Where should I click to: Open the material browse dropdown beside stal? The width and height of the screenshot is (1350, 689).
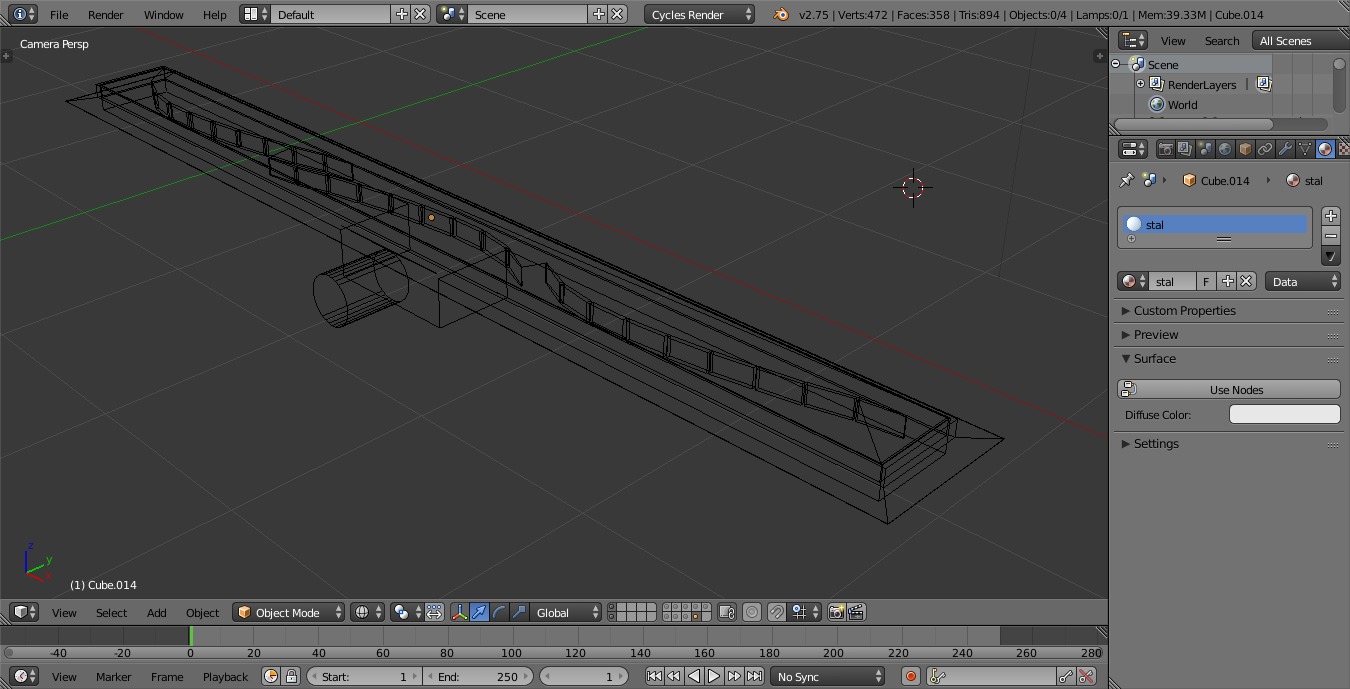click(x=1131, y=282)
